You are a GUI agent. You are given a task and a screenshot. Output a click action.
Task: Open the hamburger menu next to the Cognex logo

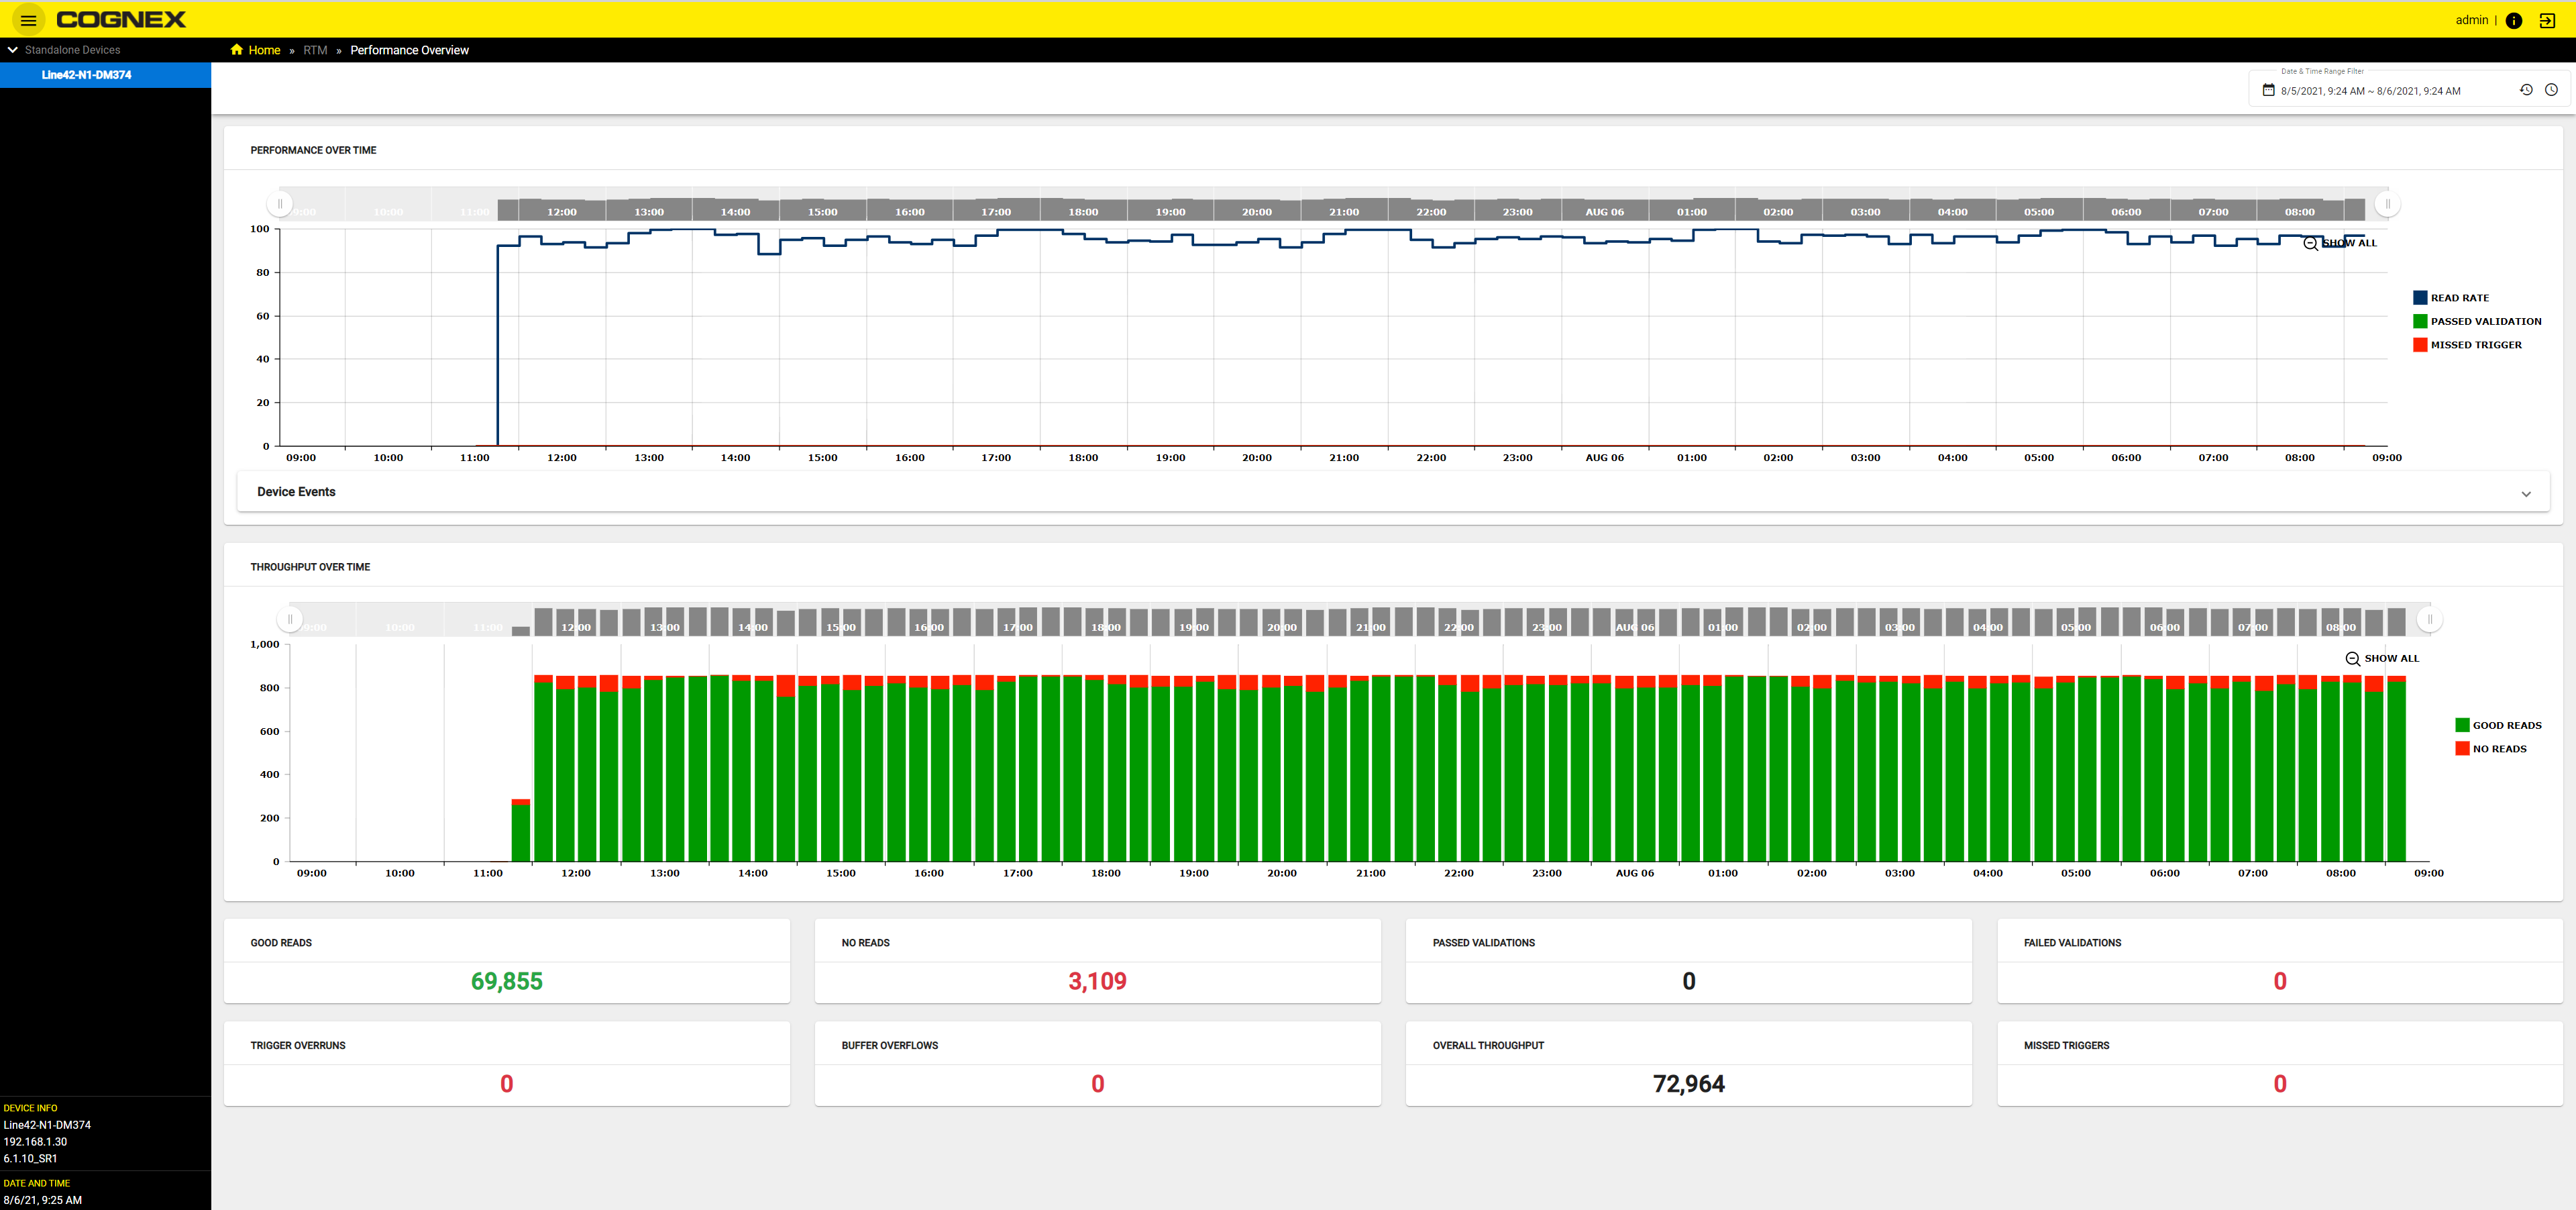pyautogui.click(x=28, y=20)
